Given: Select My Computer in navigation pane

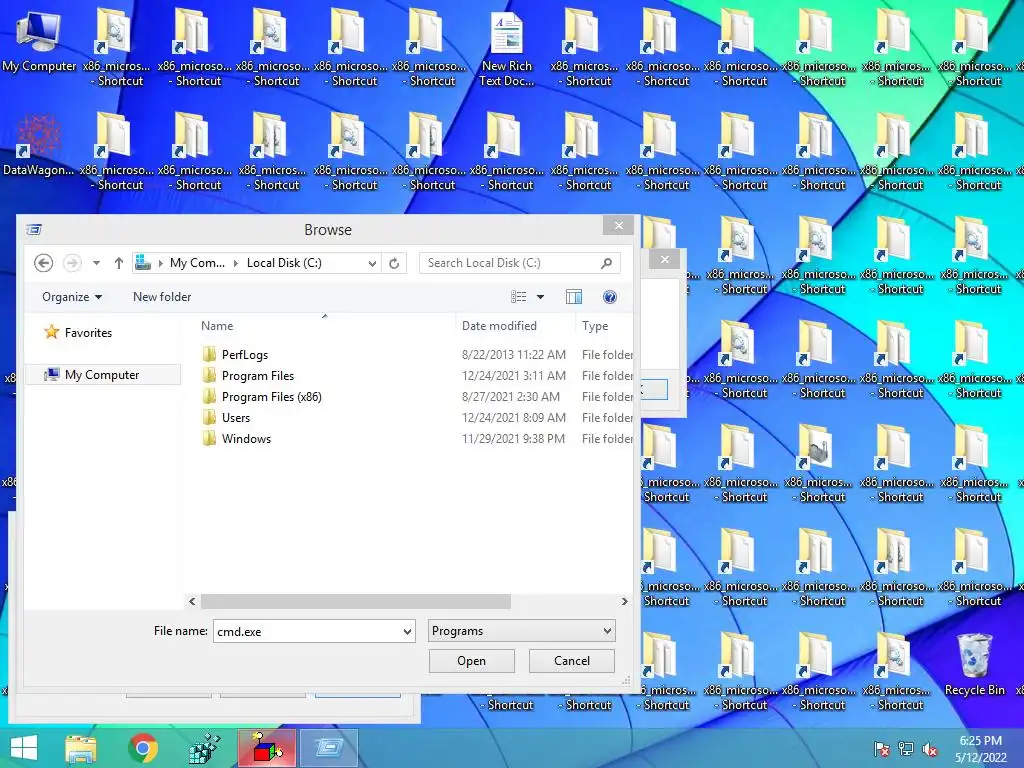Looking at the screenshot, I should coord(103,375).
